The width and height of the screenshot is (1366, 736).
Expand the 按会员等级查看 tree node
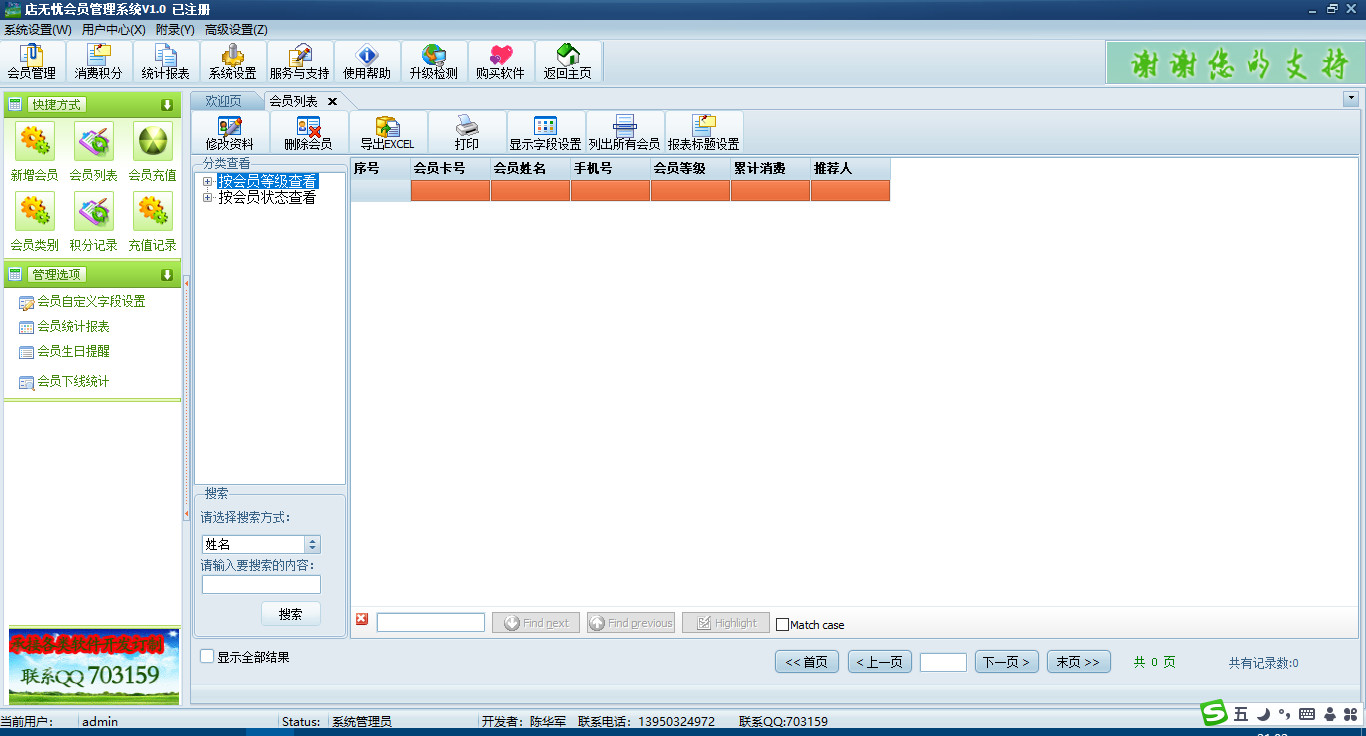(x=208, y=182)
